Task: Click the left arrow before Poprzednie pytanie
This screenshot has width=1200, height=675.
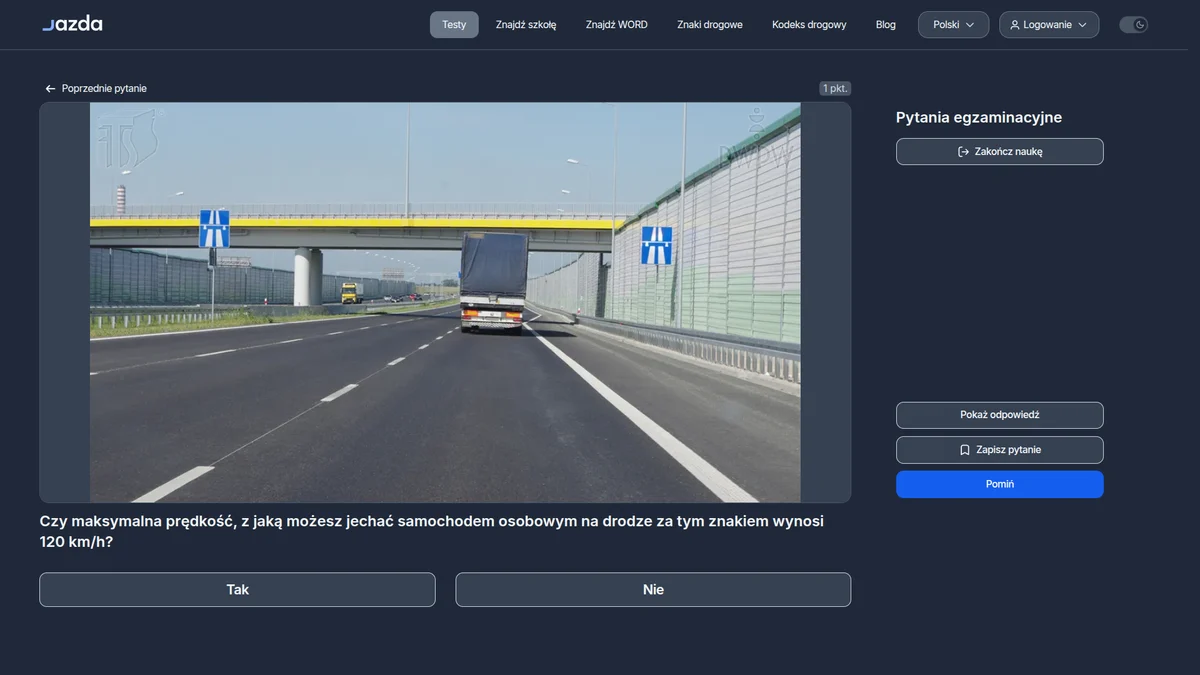Action: pos(50,89)
